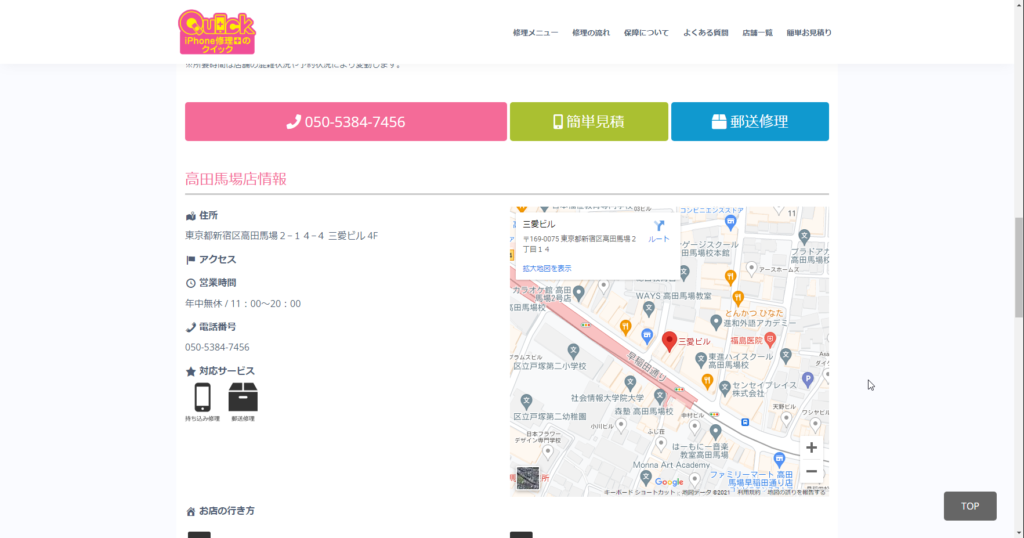Image resolution: width=1024 pixels, height=538 pixels.
Task: Click the キーボード ショートカット map link
Action: 639,492
